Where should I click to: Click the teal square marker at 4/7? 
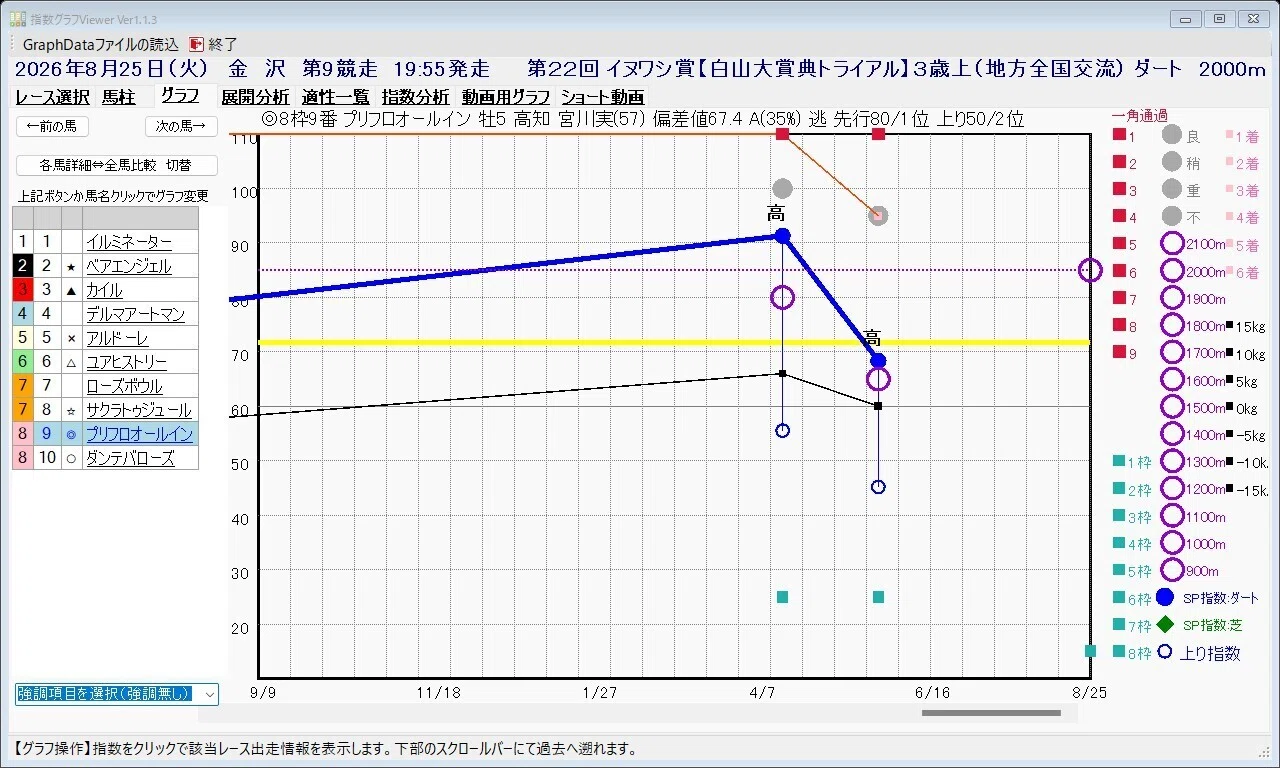(x=783, y=597)
